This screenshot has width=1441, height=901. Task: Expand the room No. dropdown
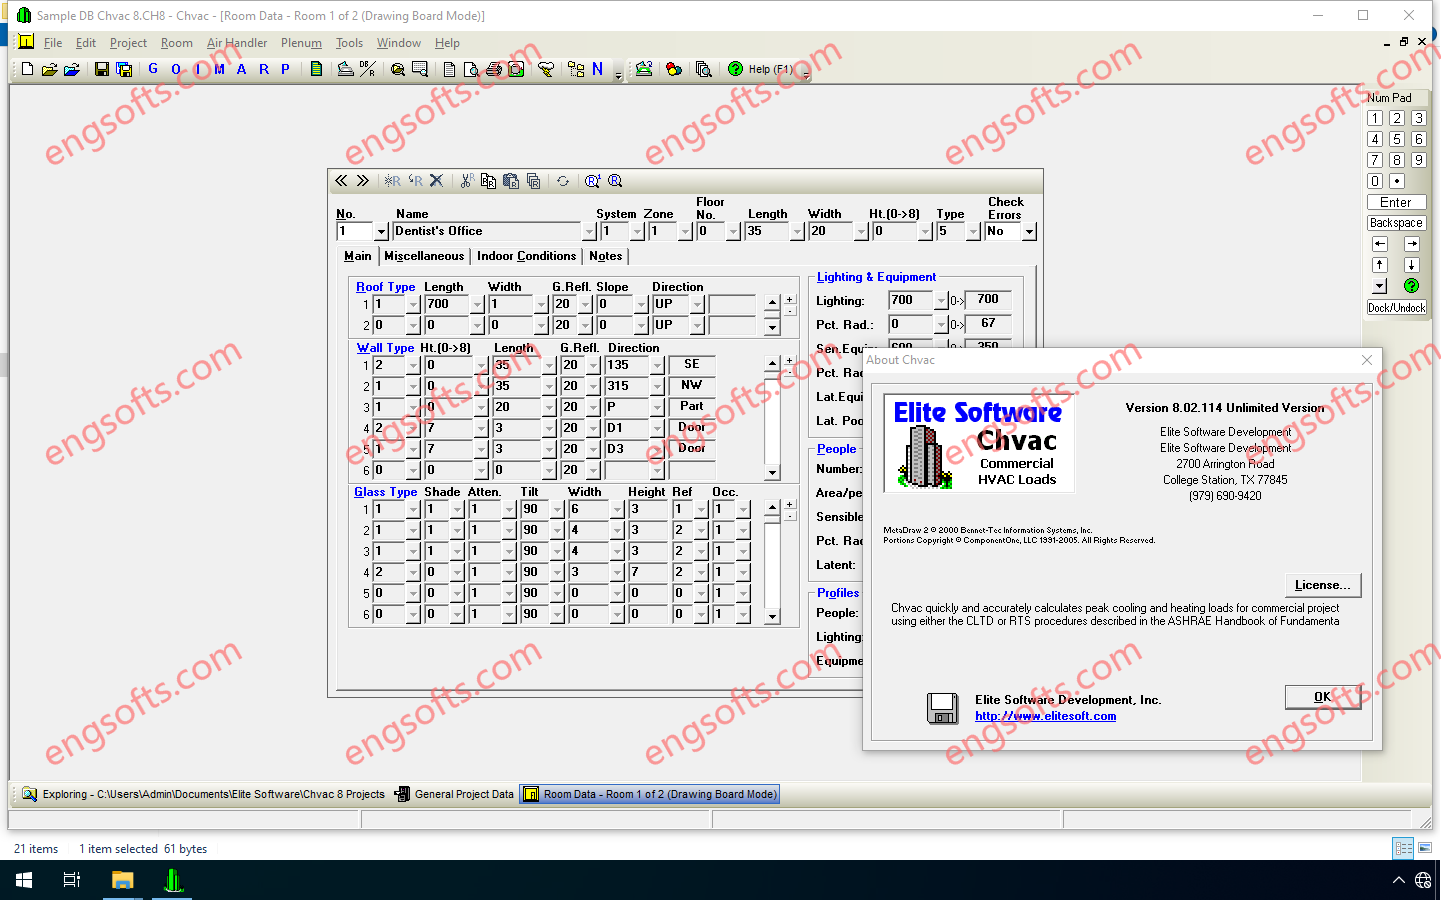(x=381, y=232)
